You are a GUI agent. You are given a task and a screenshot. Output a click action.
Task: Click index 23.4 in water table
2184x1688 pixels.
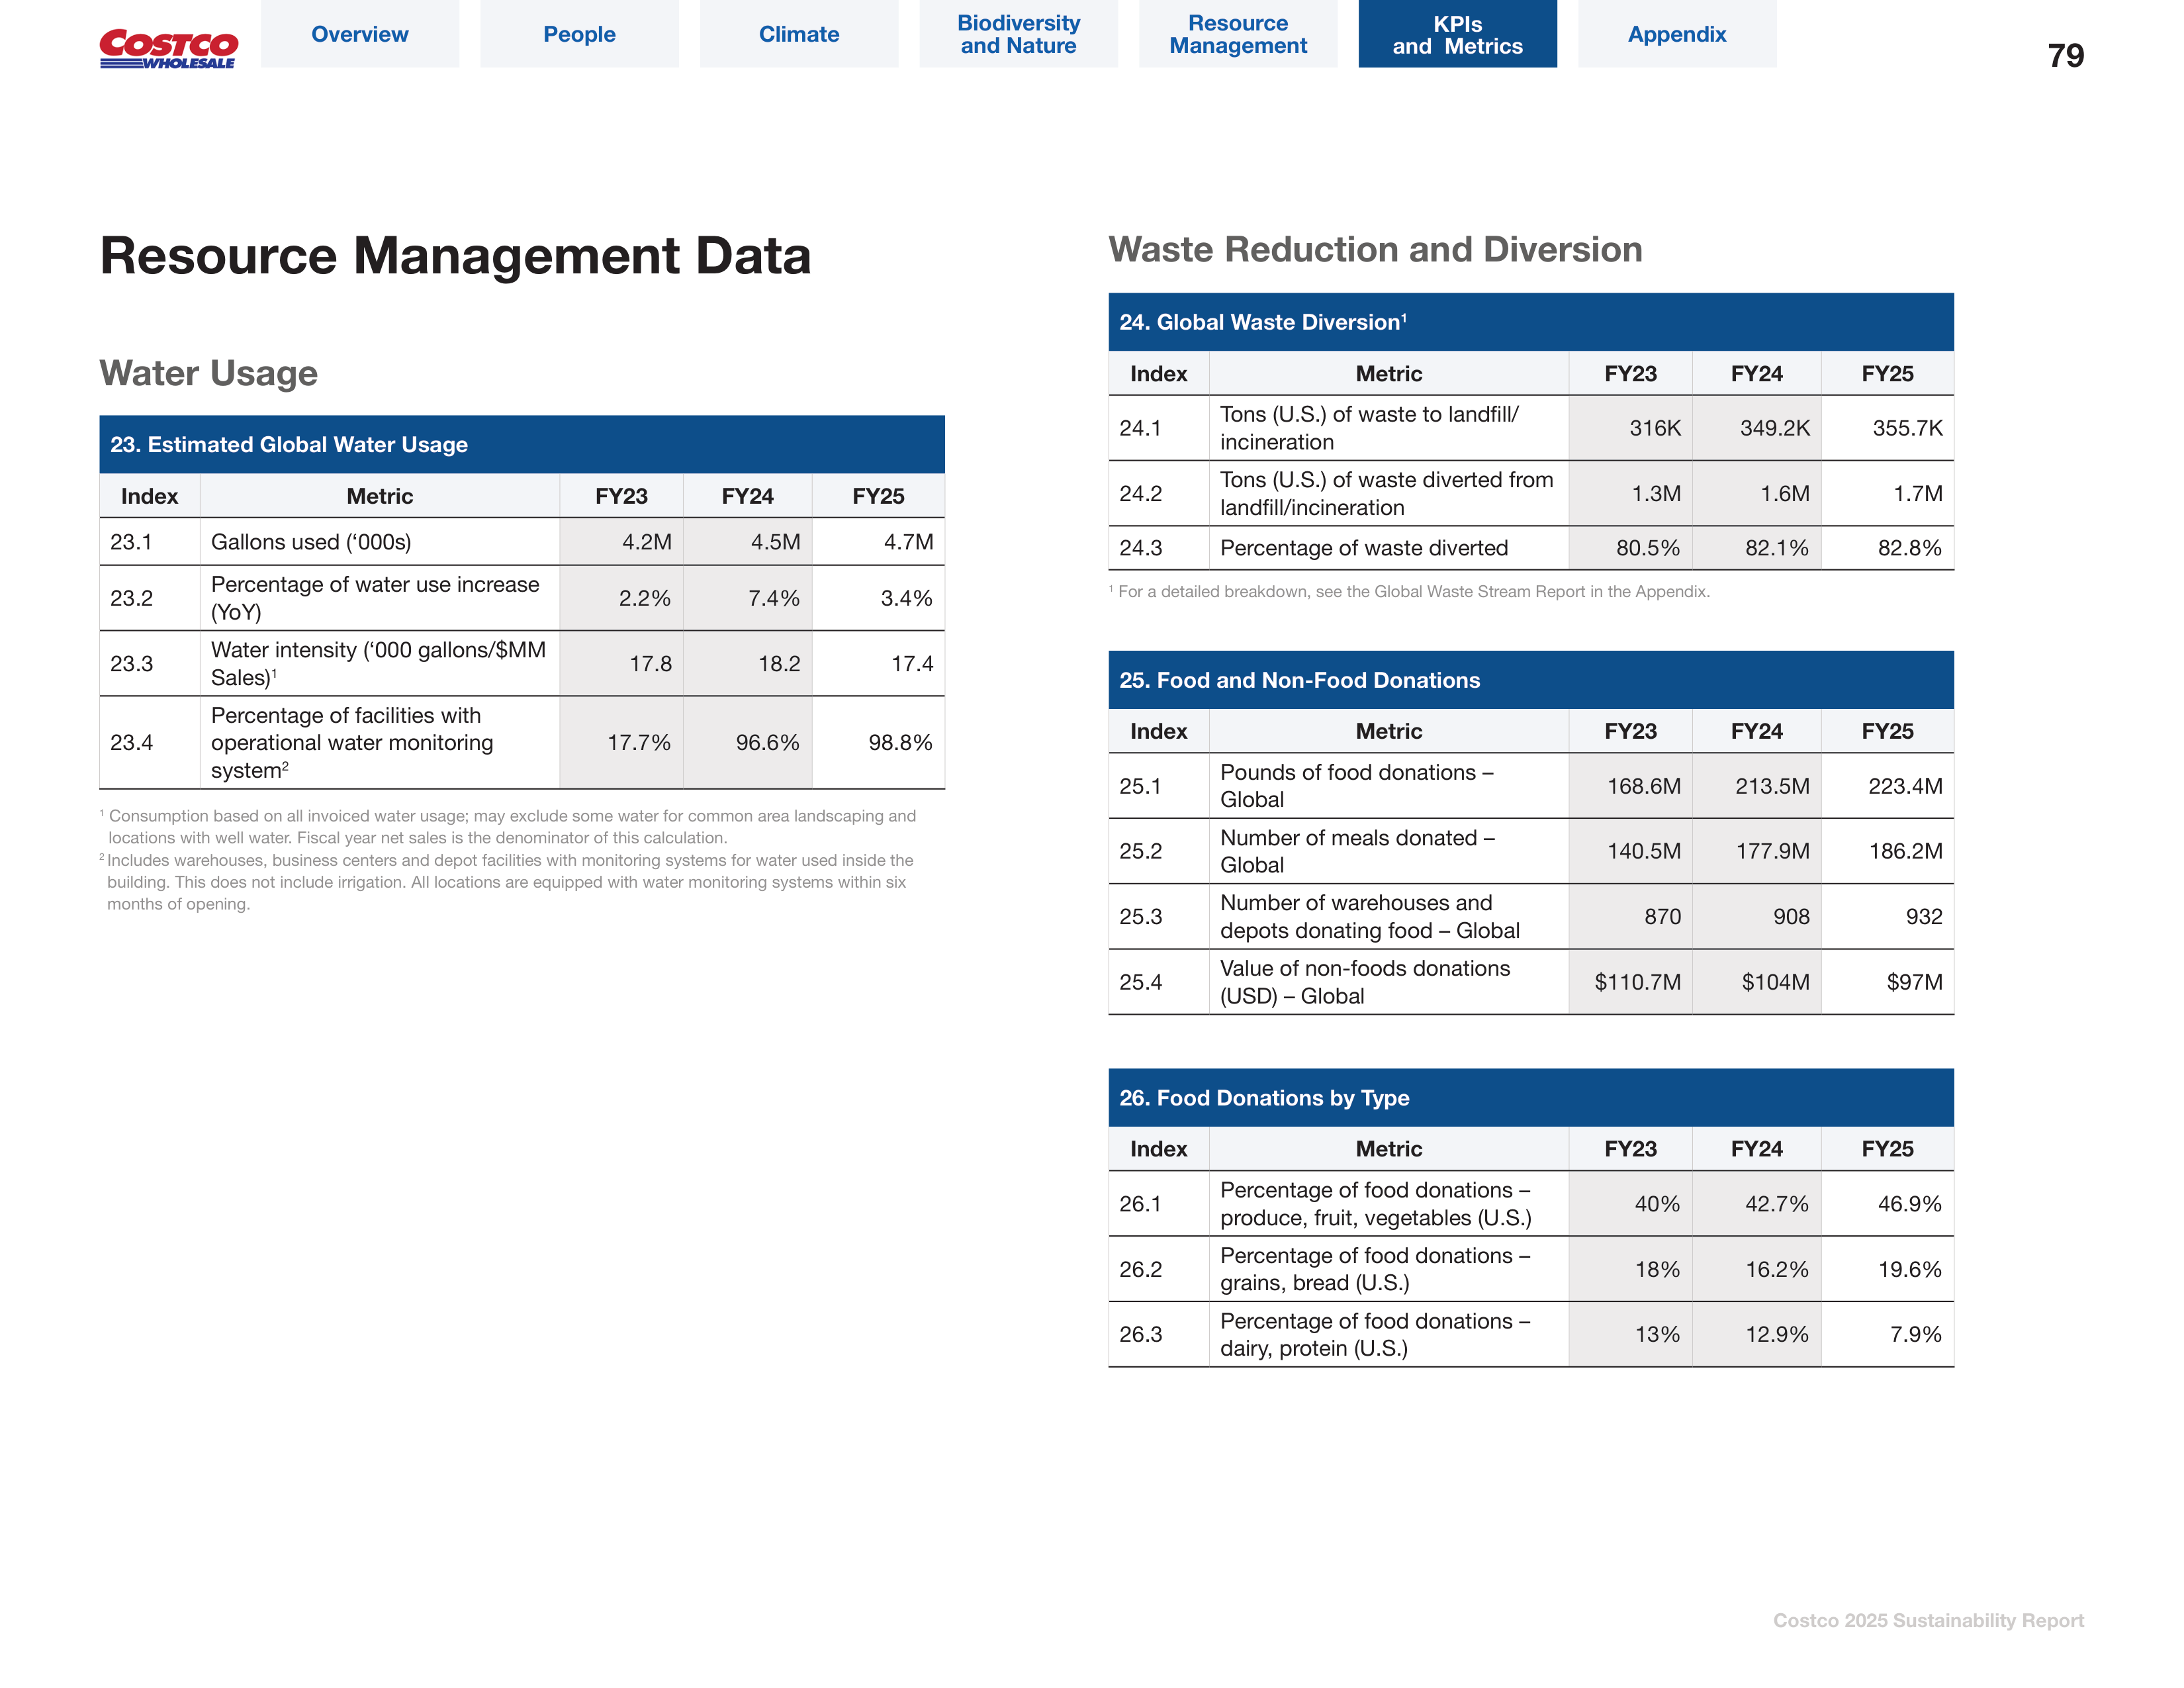tap(131, 743)
